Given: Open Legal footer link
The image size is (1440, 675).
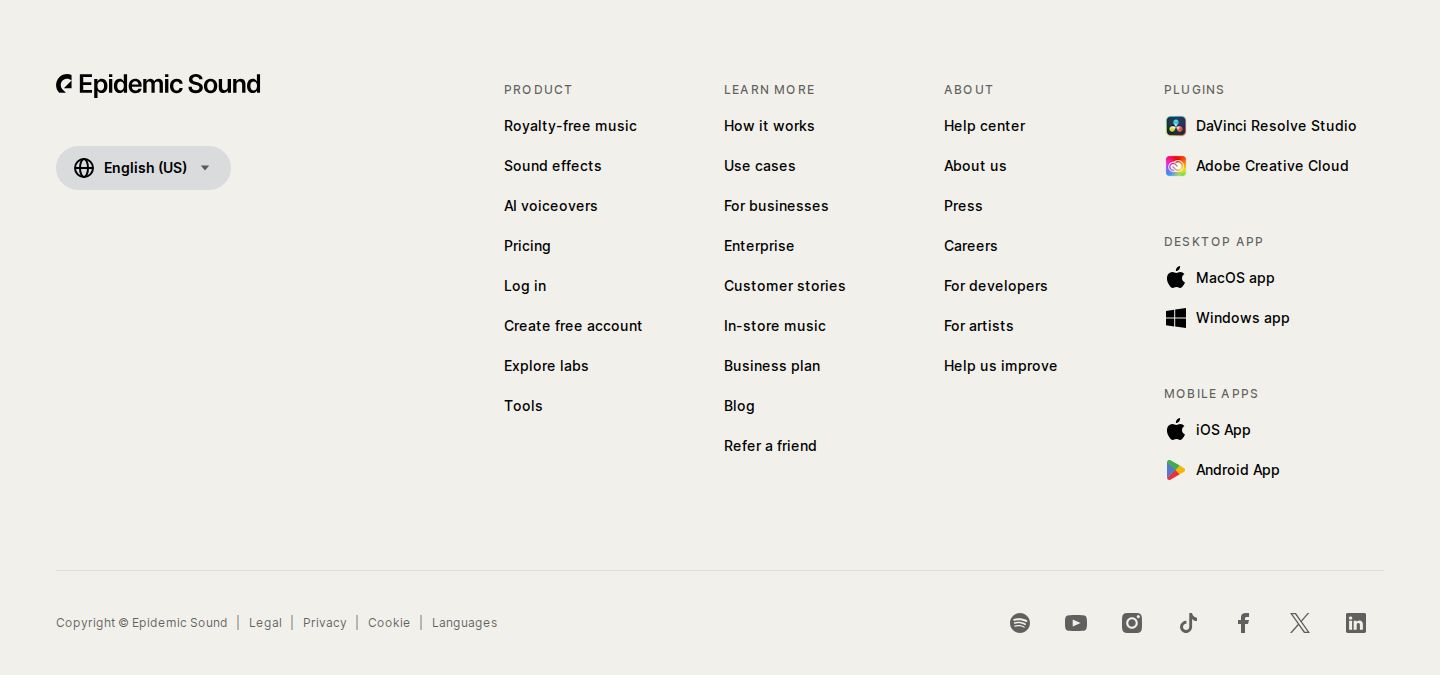Looking at the screenshot, I should pyautogui.click(x=265, y=623).
